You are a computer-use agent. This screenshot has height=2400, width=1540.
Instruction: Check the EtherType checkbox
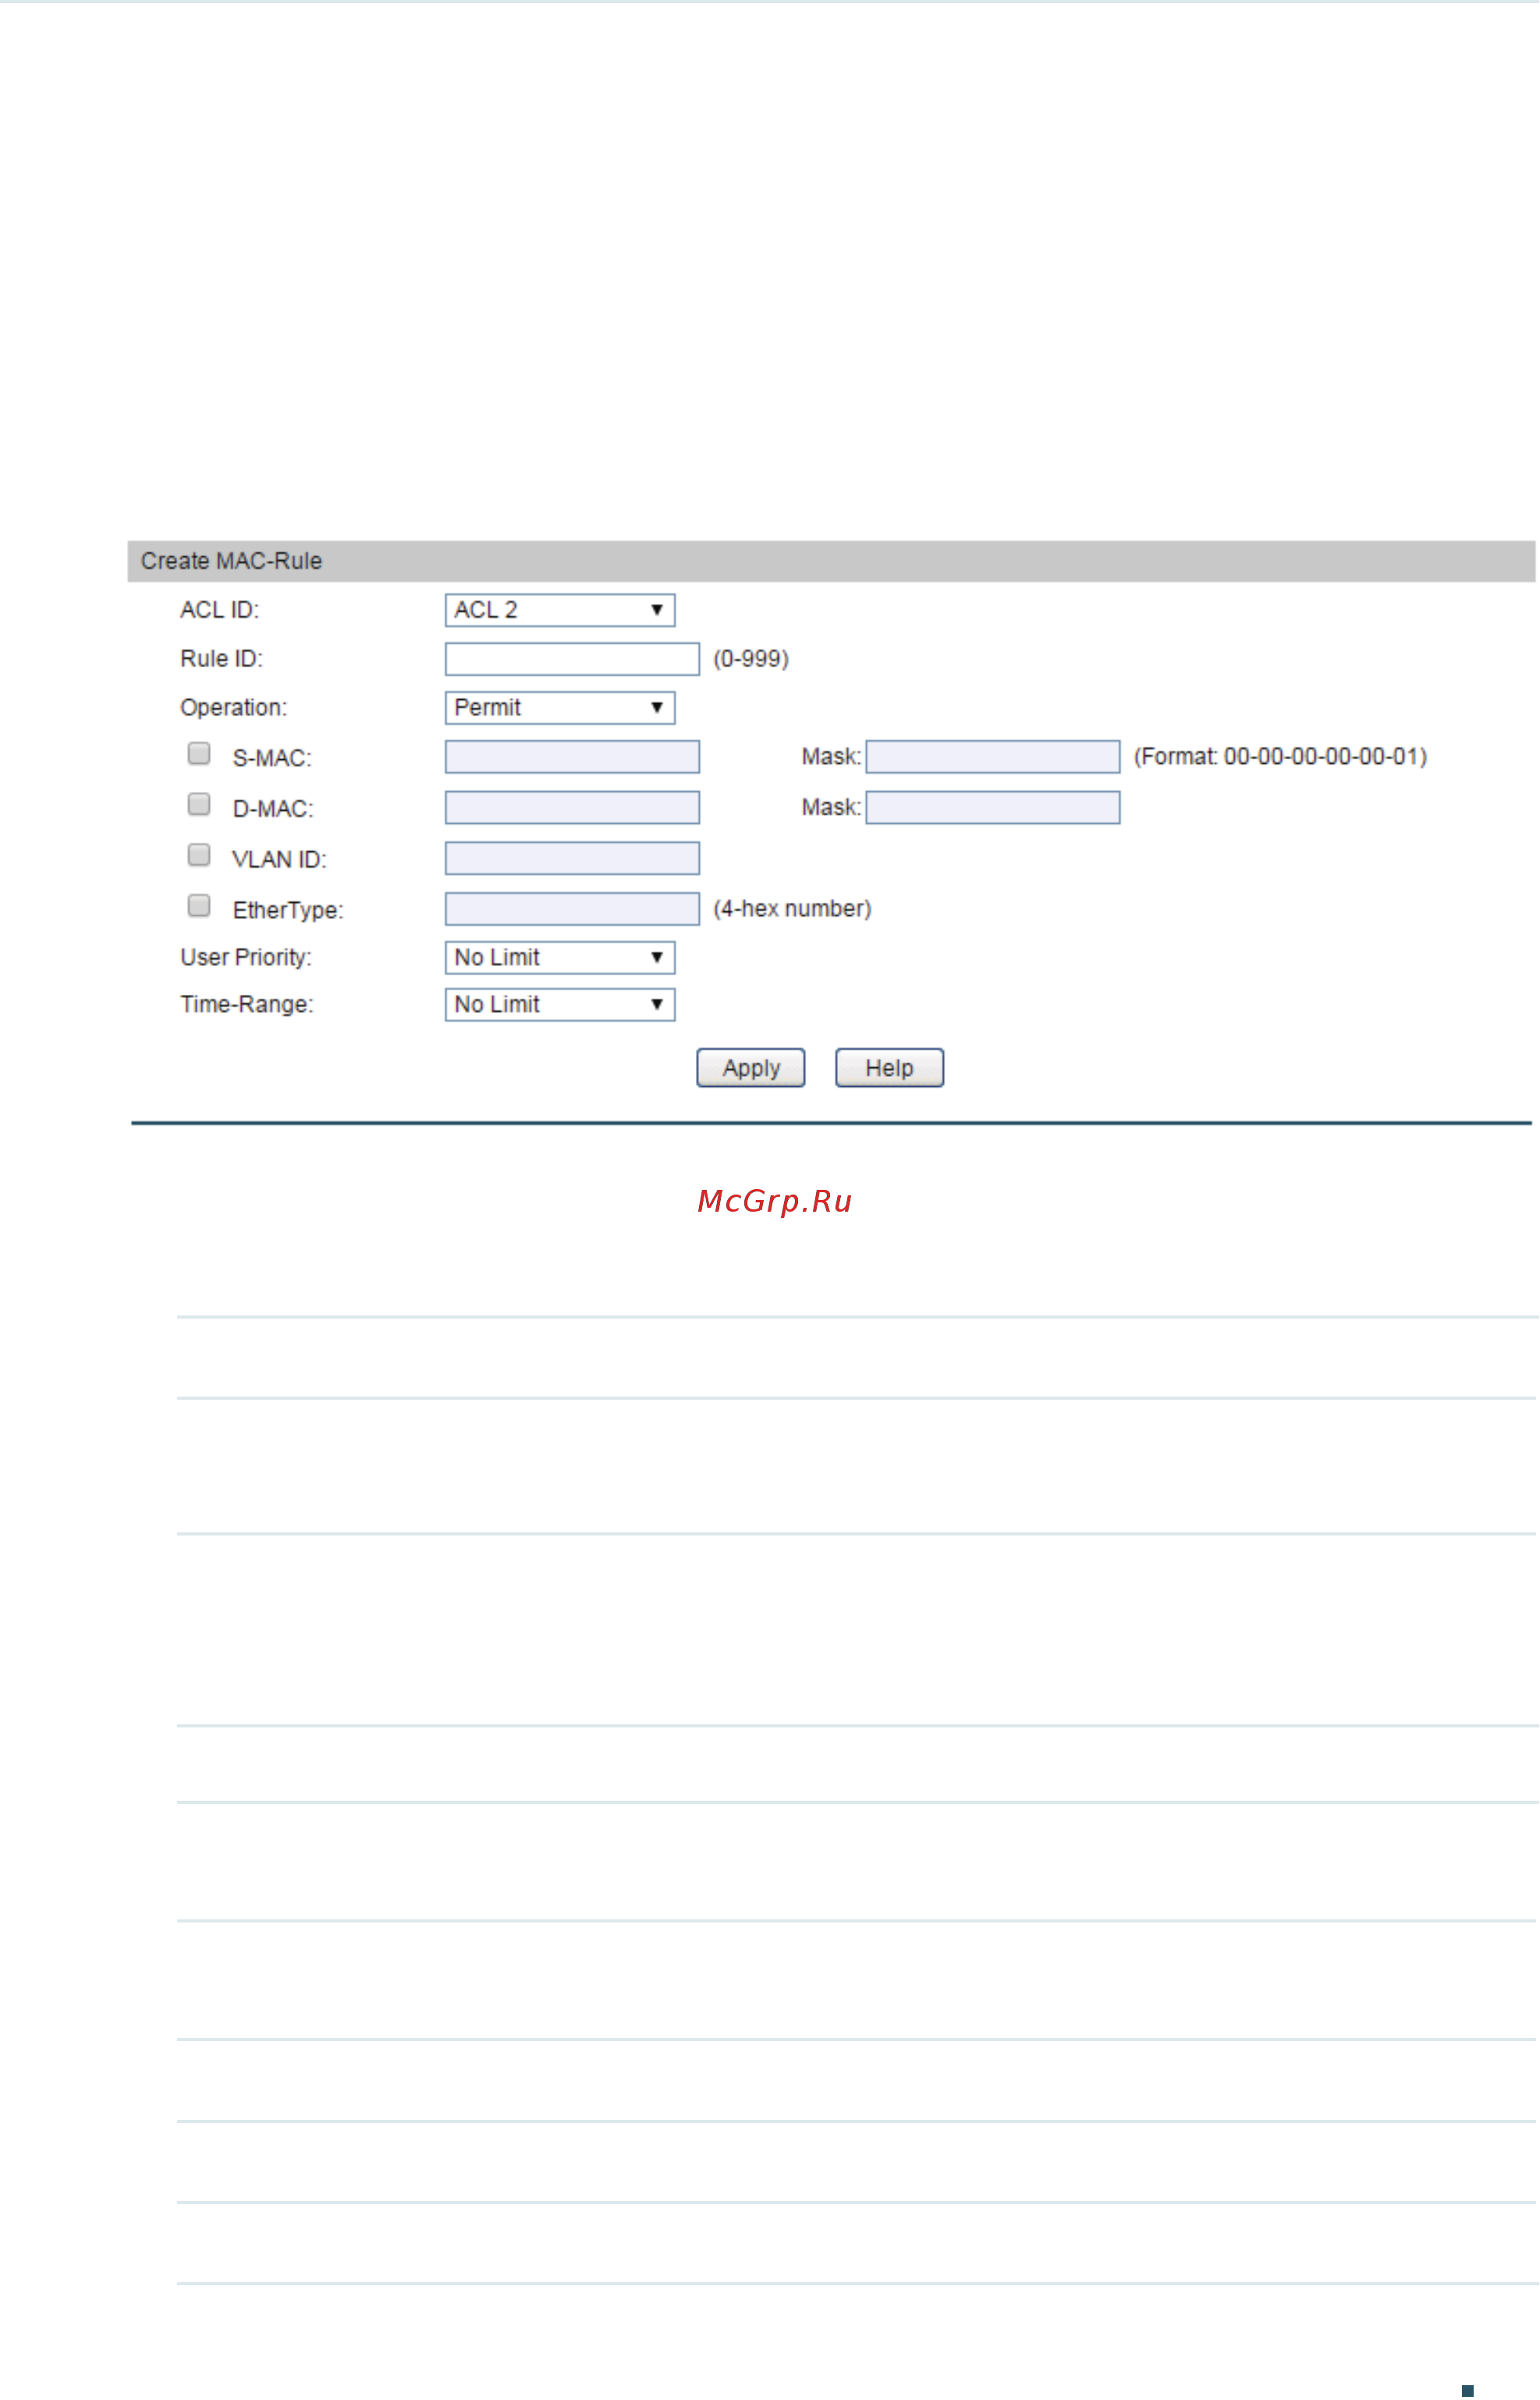click(x=199, y=905)
